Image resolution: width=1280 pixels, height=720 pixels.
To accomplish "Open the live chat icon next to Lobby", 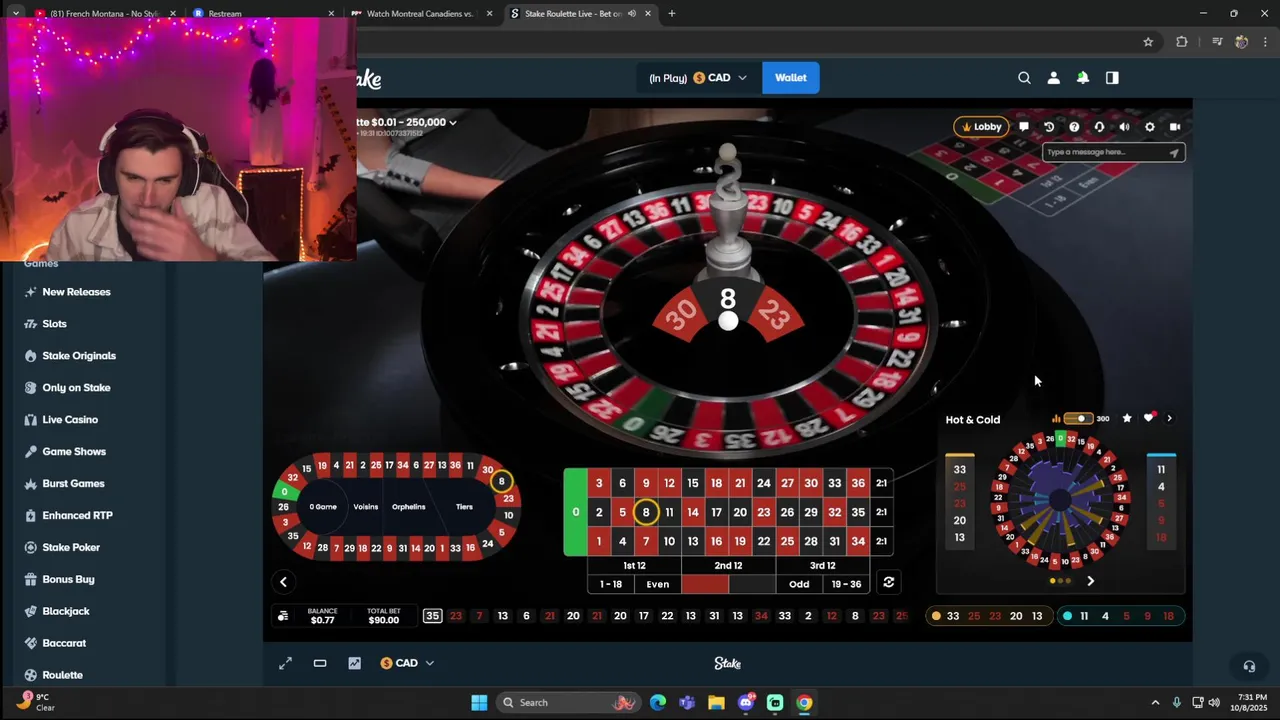I will coord(1024,127).
